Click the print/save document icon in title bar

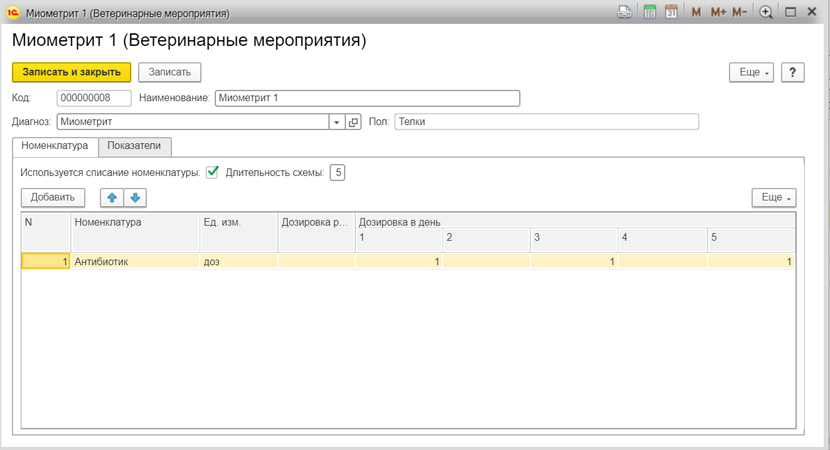click(625, 12)
